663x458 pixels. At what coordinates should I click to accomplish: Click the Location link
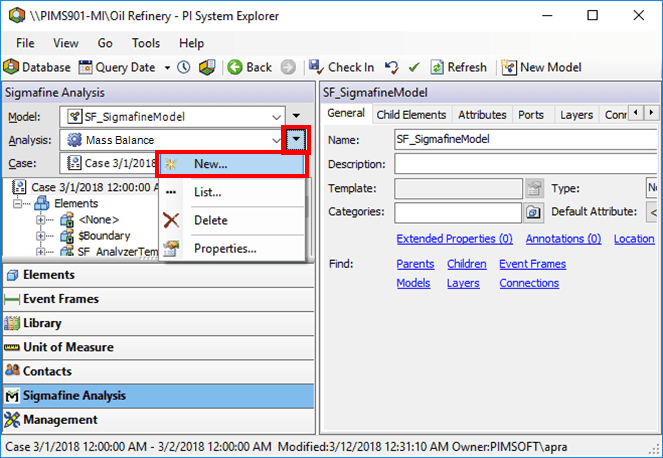[x=634, y=239]
